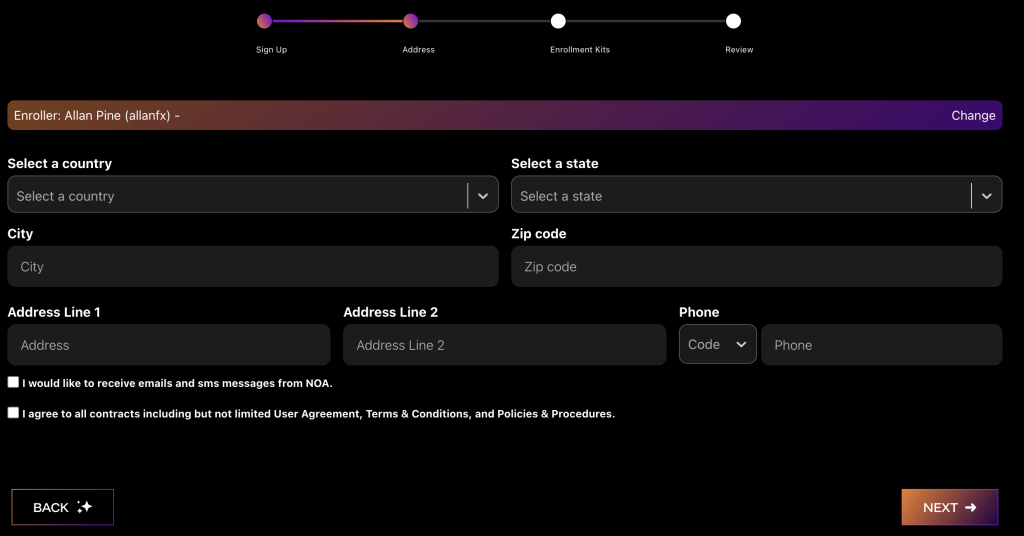Click the arrow icon on Next button

click(x=970, y=507)
